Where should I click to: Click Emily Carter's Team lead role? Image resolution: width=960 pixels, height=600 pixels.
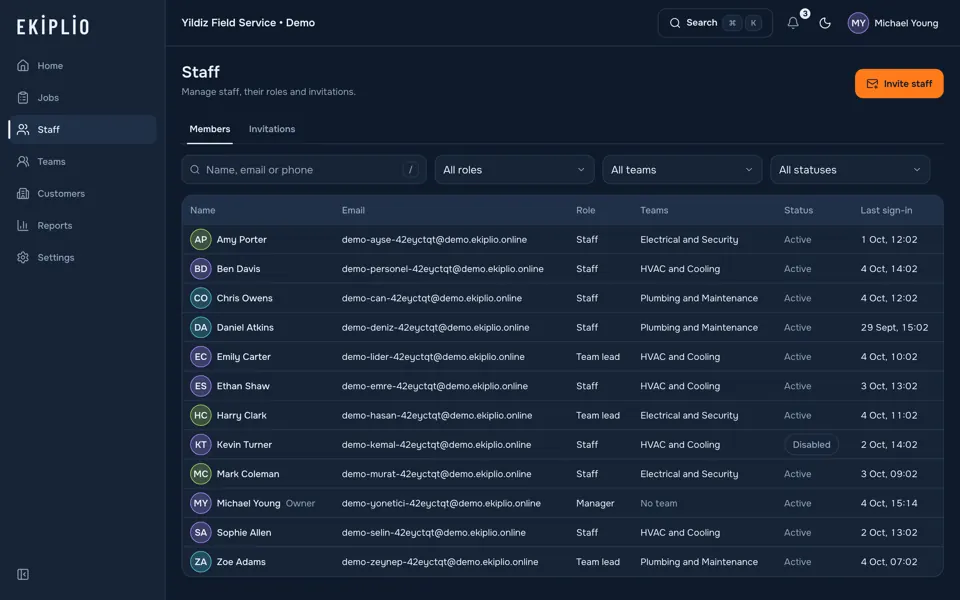point(598,356)
